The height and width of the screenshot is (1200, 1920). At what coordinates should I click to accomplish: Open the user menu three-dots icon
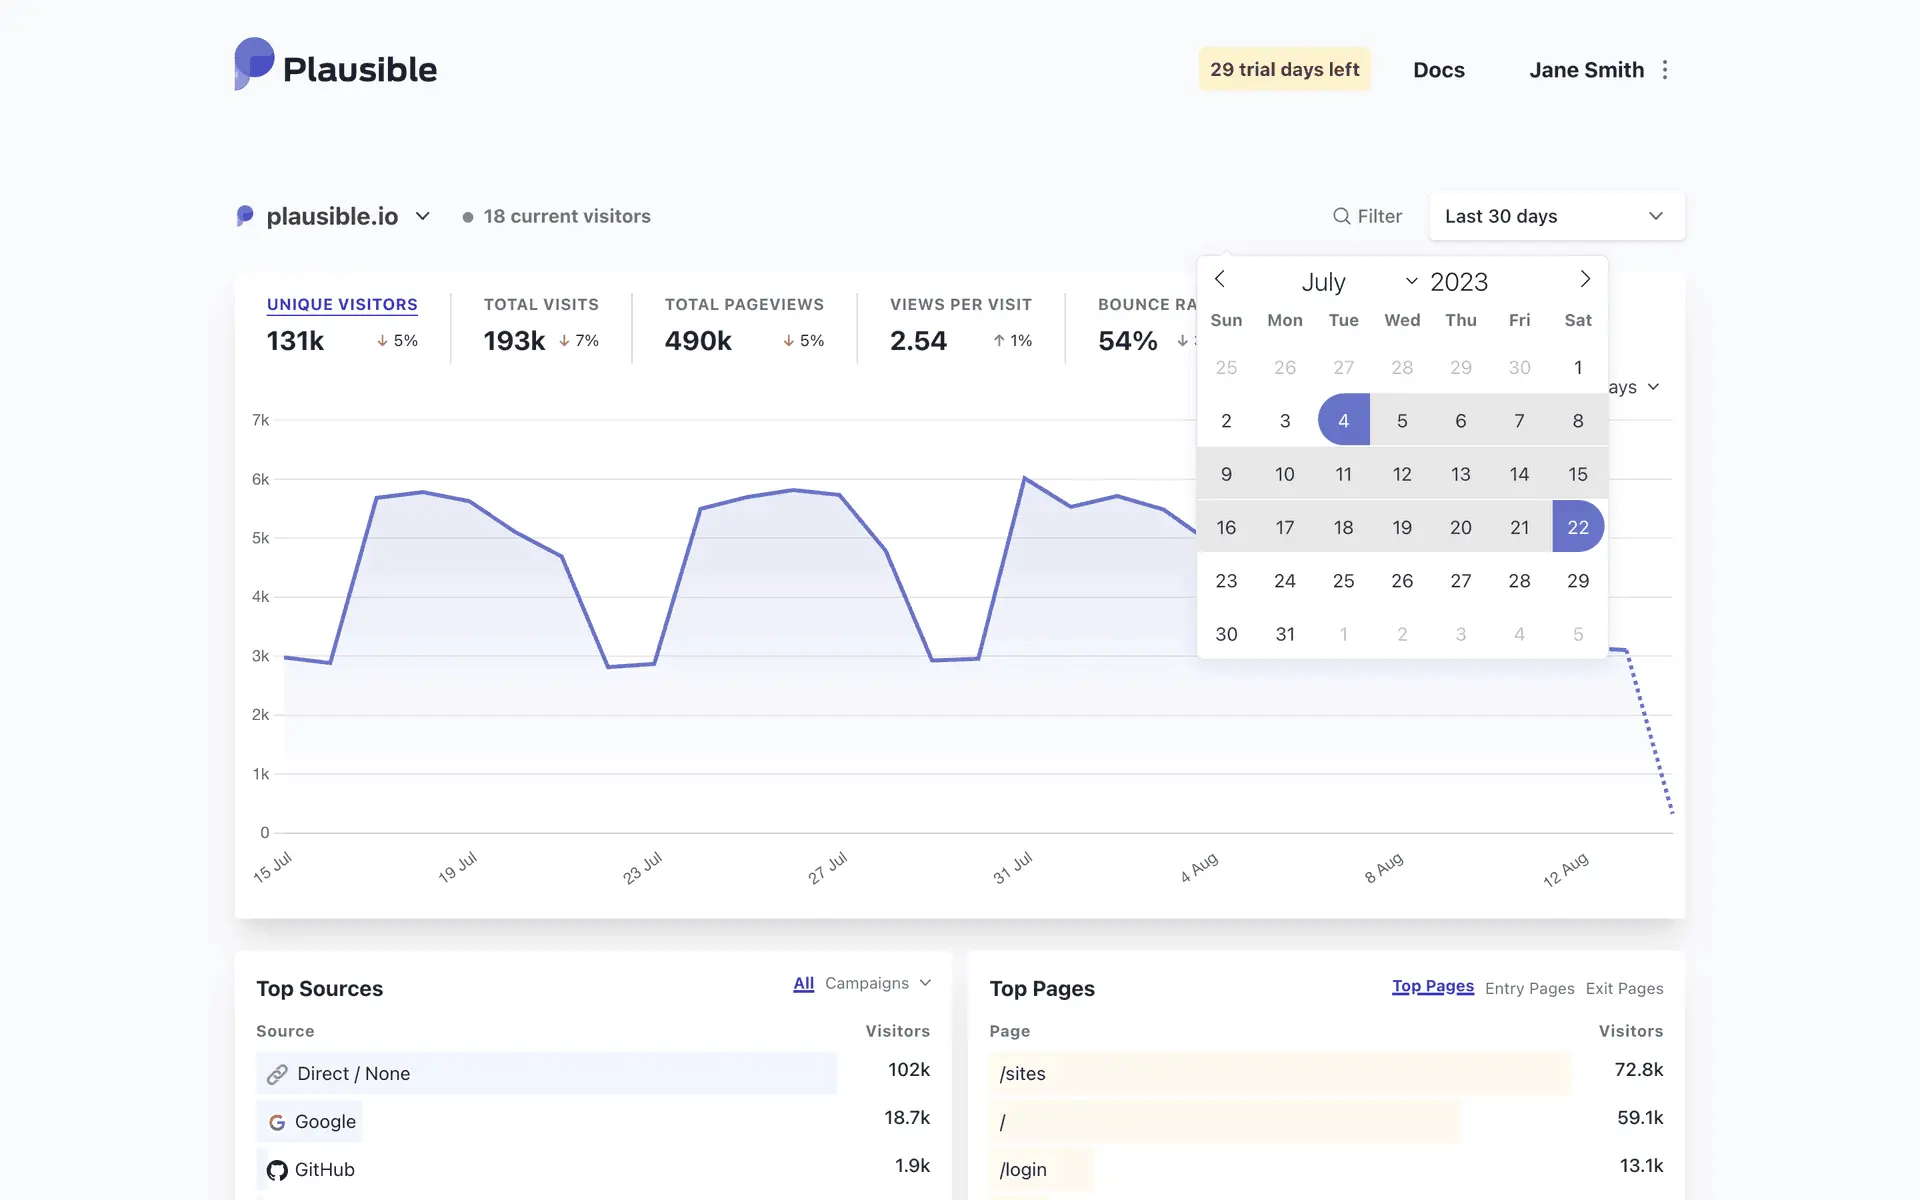coord(1665,70)
